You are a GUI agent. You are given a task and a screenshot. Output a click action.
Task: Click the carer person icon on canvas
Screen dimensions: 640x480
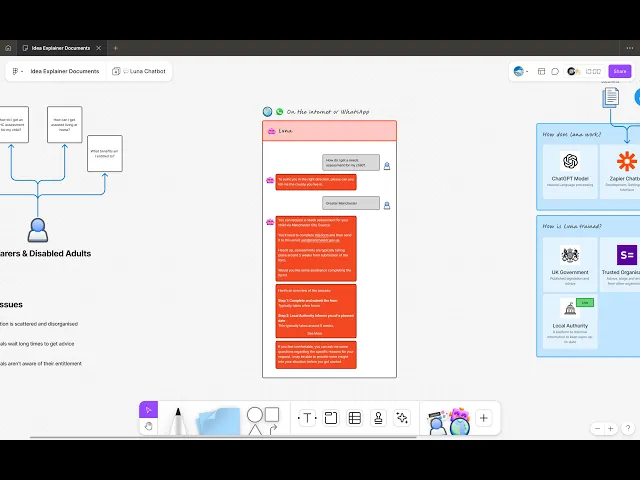click(38, 231)
